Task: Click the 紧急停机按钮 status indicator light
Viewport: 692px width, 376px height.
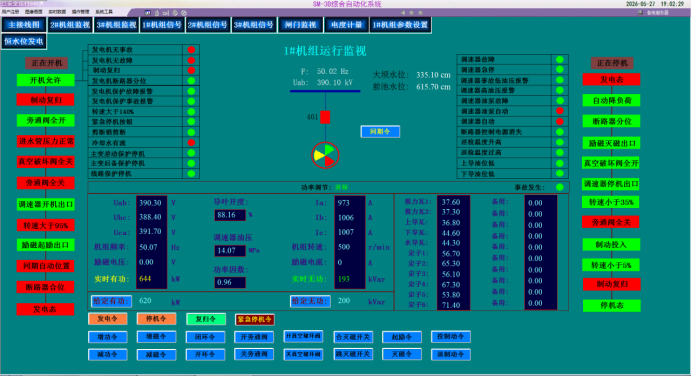Action: tap(191, 122)
